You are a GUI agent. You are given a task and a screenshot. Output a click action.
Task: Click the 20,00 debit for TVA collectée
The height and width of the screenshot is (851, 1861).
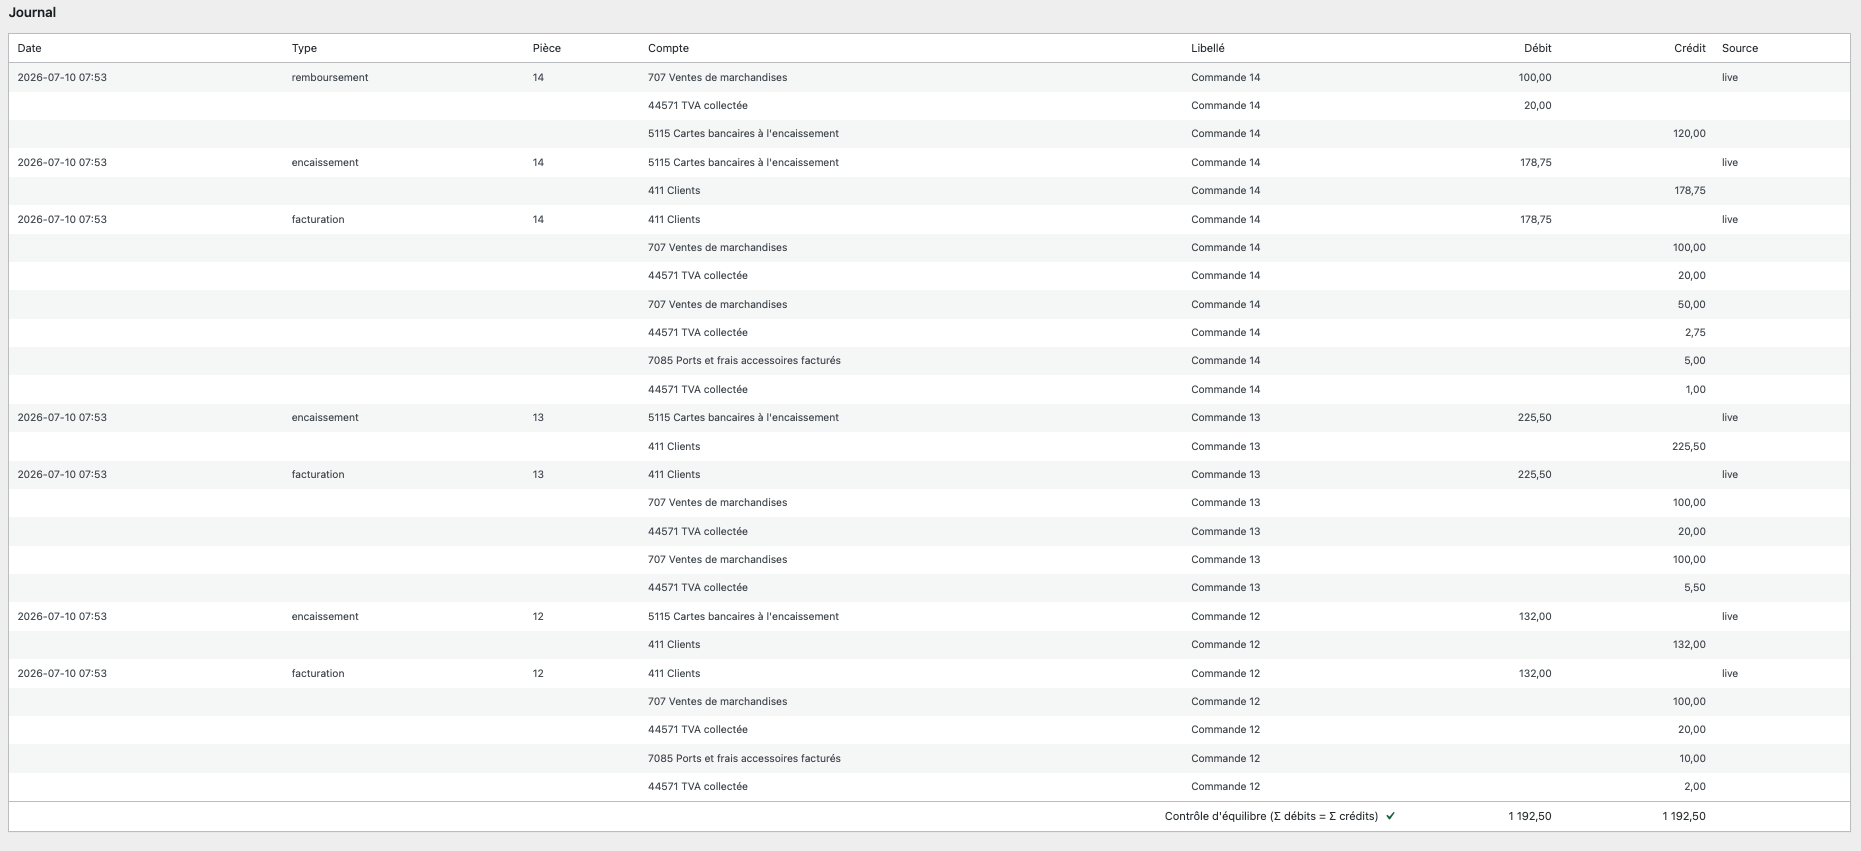click(1538, 105)
